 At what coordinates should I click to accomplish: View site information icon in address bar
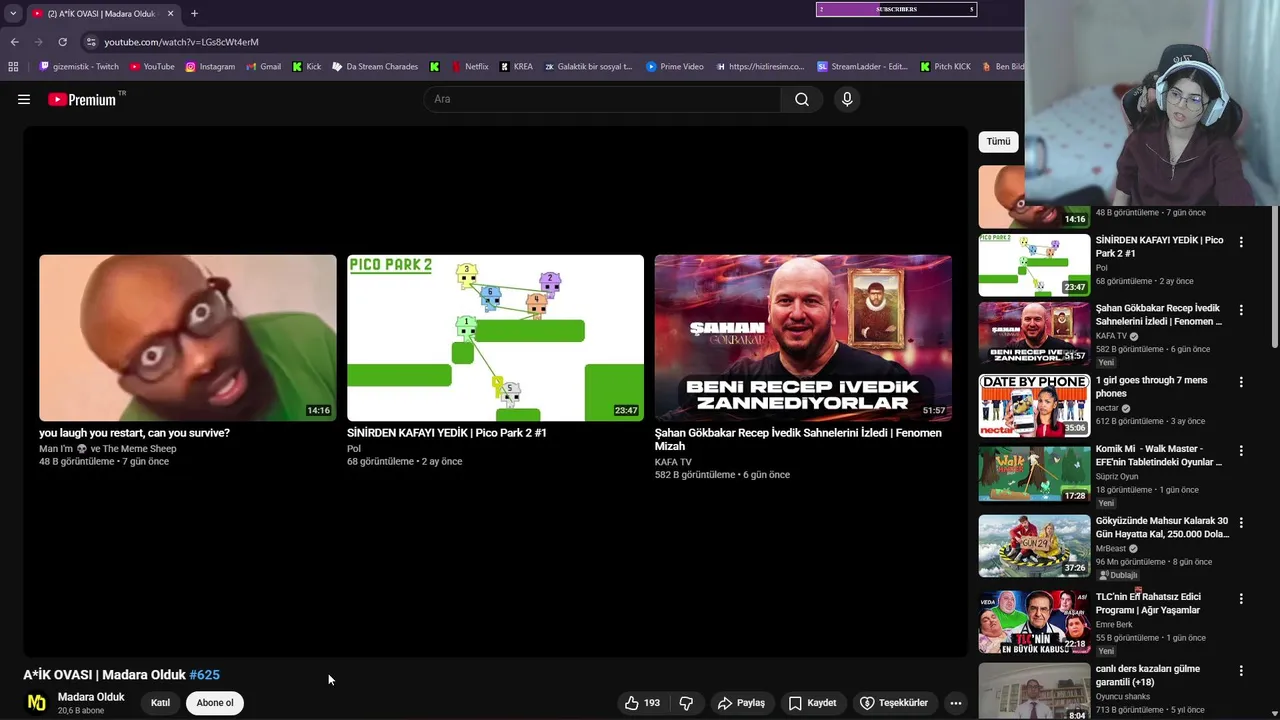[91, 42]
